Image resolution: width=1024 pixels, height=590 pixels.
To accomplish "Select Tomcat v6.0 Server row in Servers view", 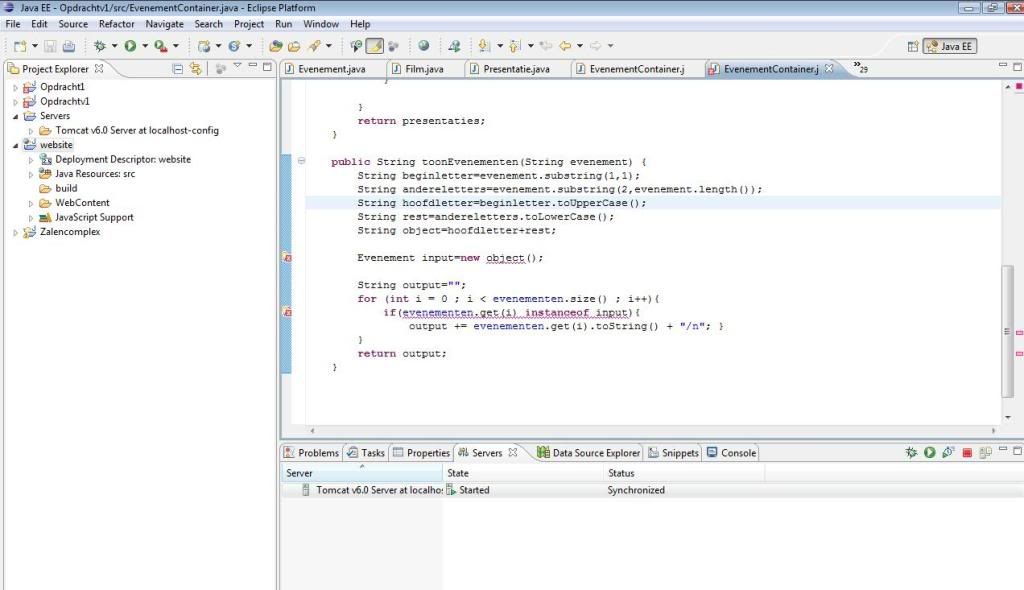I will coord(378,490).
